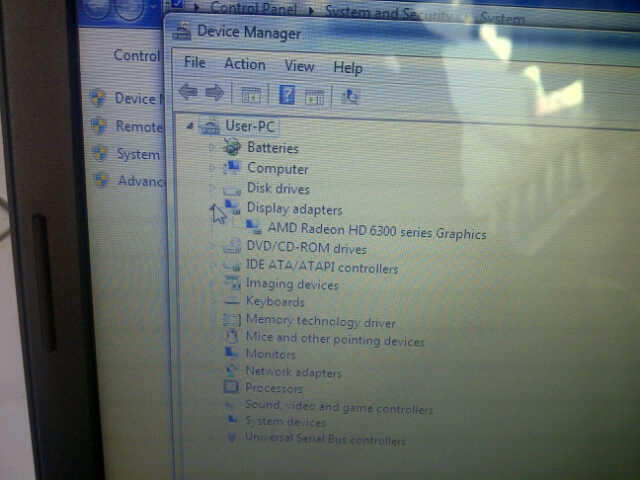
Task: Click the Back arrow in Device Manager toolbar
Action: pos(188,92)
